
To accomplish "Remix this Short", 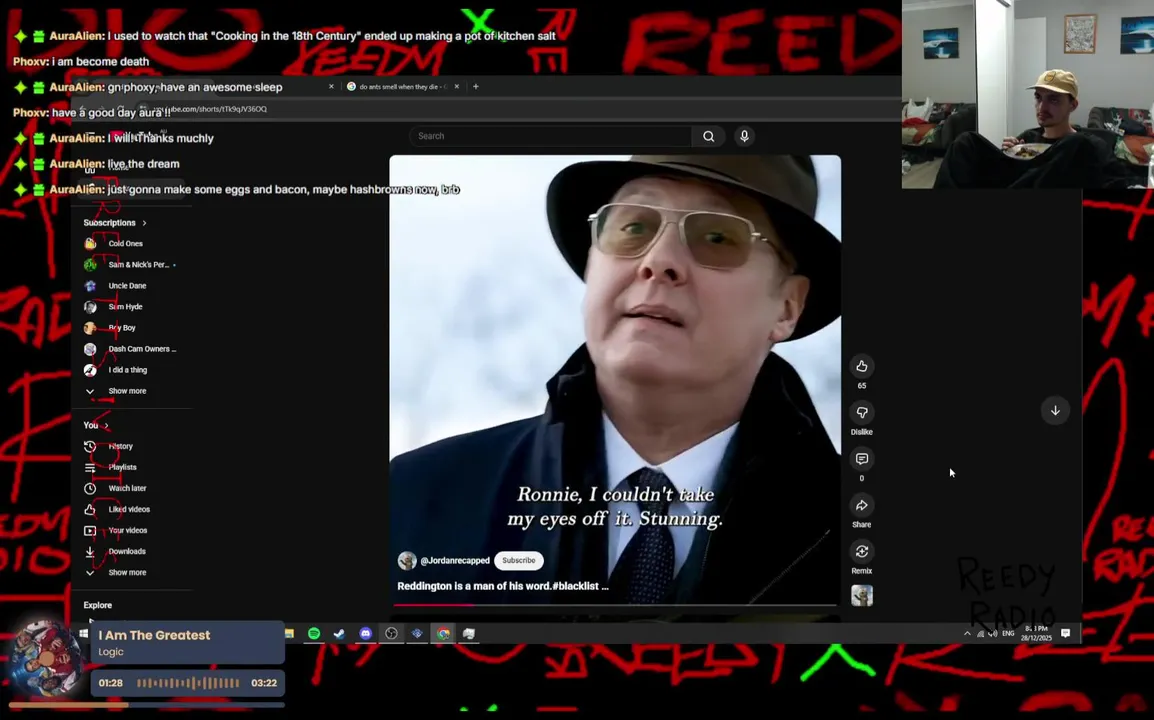I will point(862,551).
